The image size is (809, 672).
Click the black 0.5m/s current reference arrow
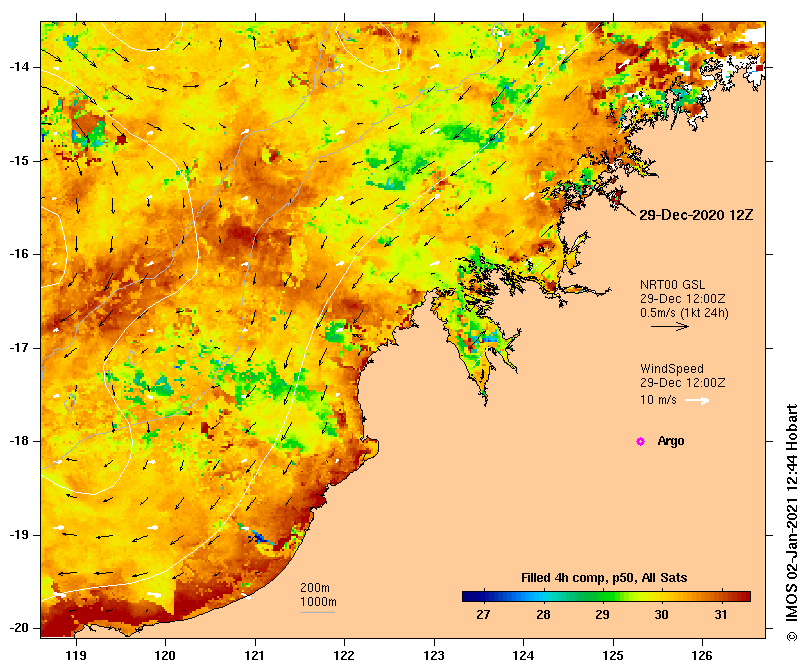(670, 326)
